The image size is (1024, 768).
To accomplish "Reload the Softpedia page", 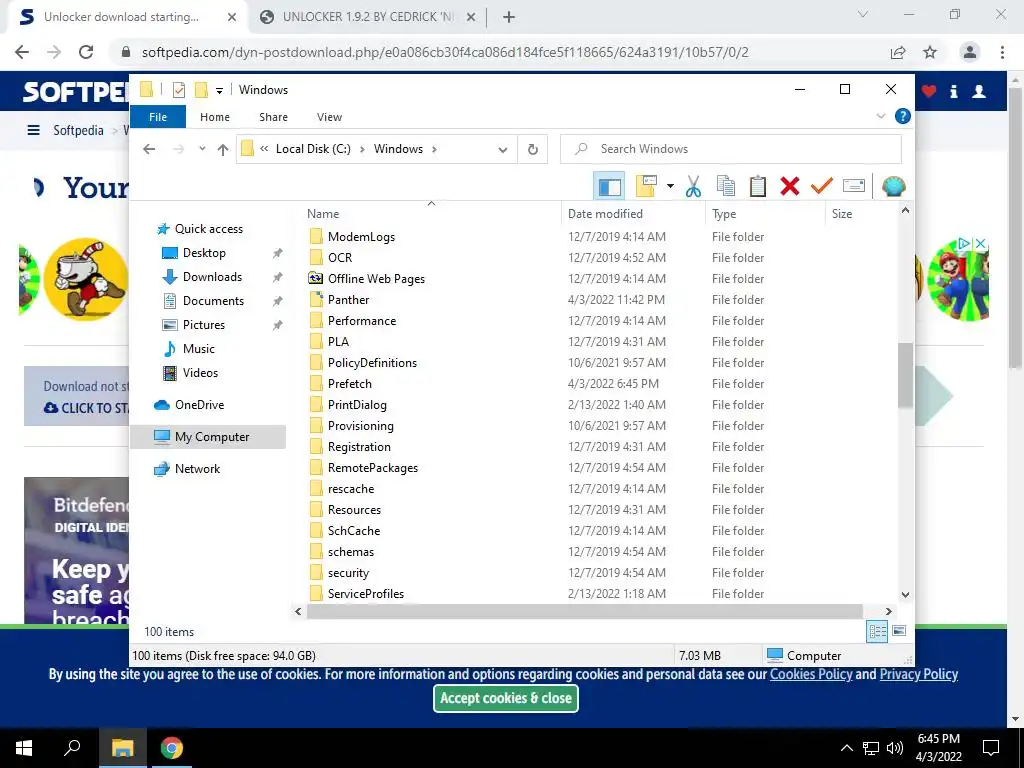I will [x=86, y=52].
